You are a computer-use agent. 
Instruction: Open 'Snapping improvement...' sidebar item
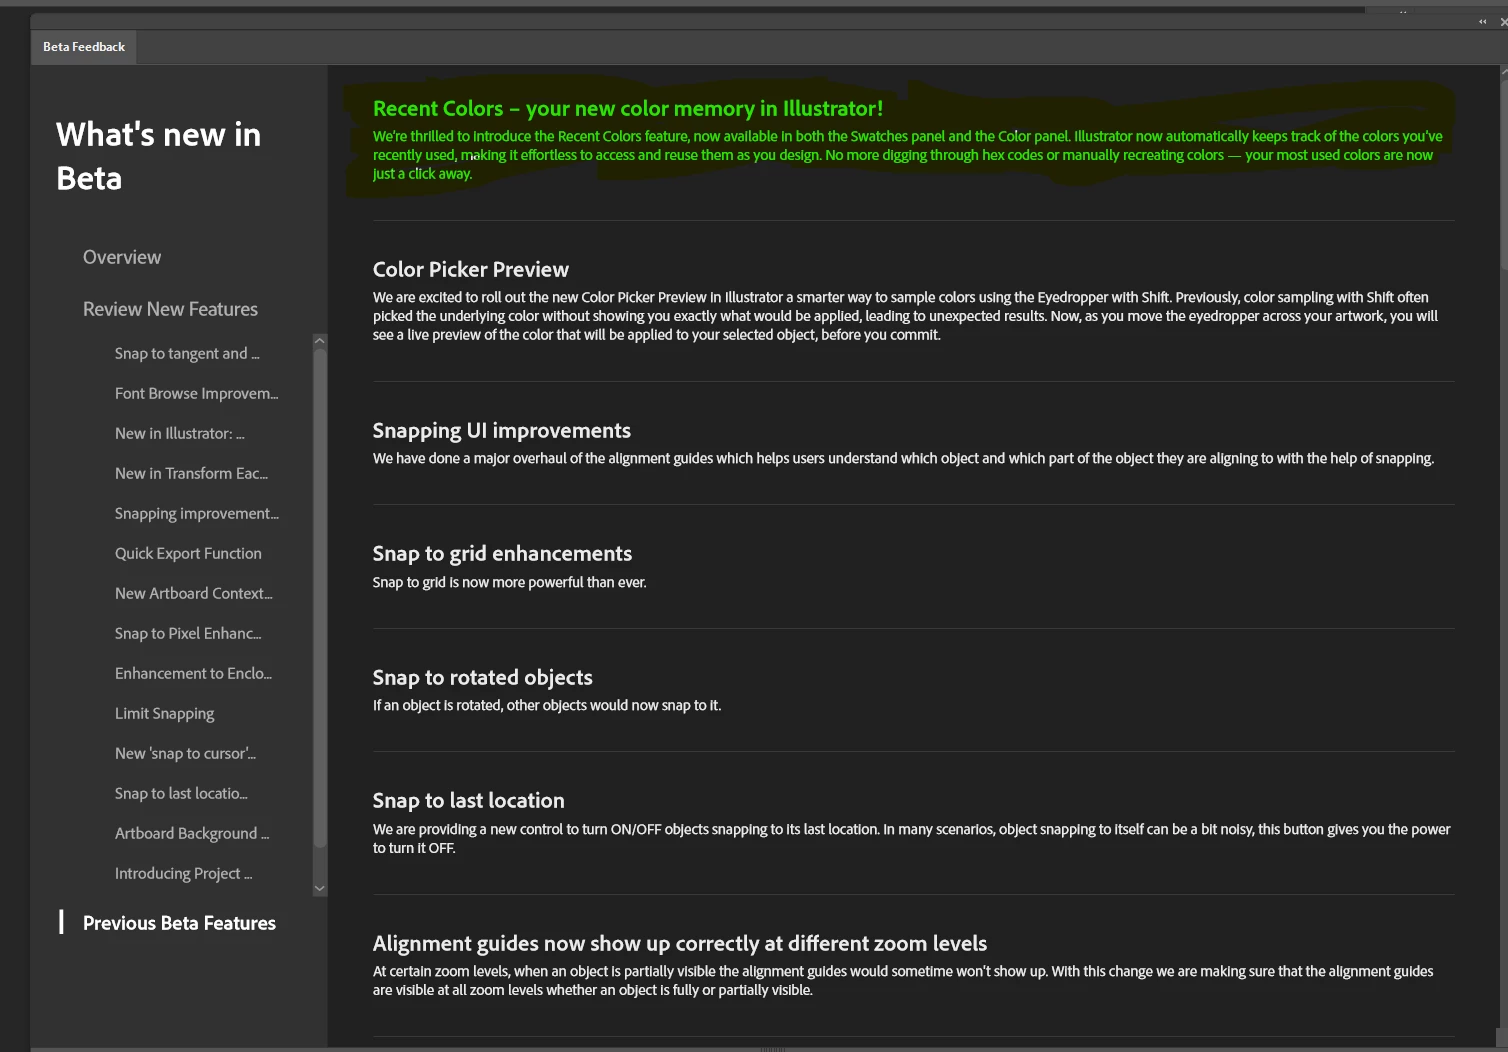[197, 513]
